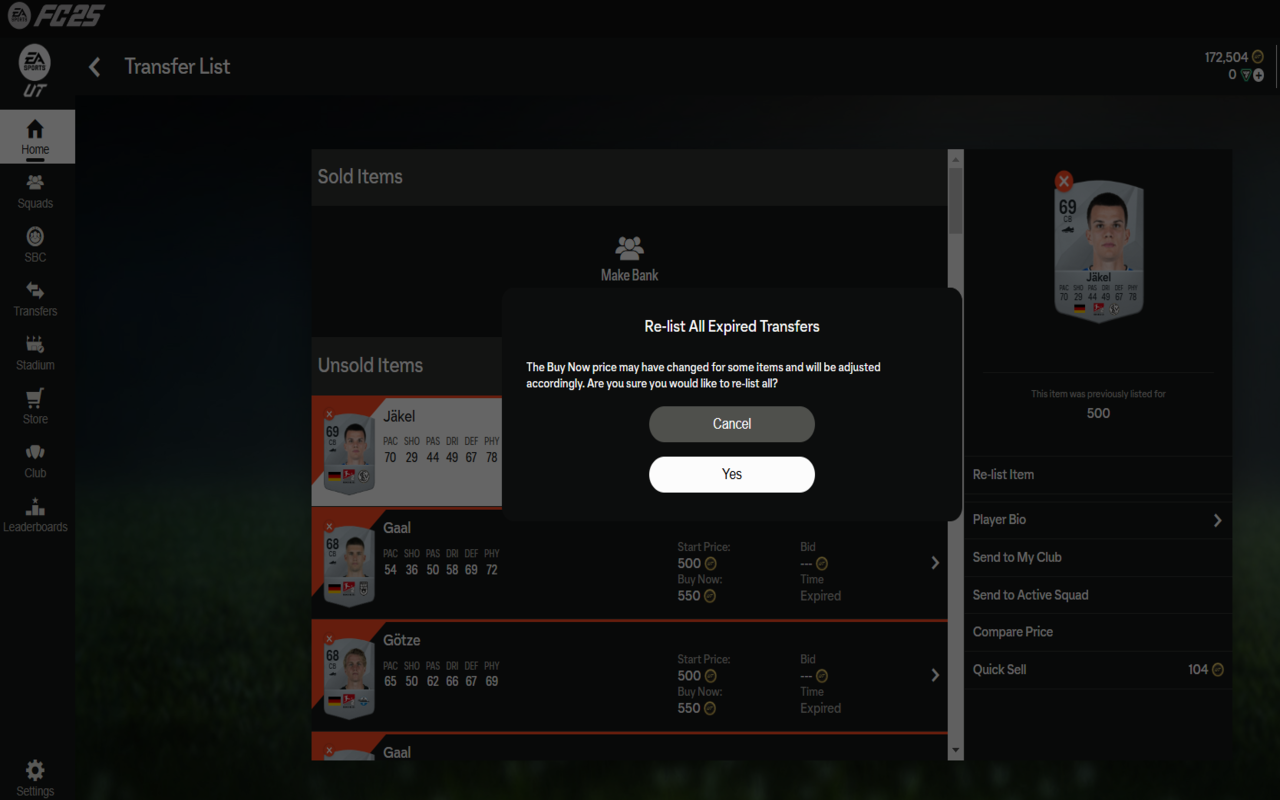This screenshot has height=800, width=1280.
Task: Open SBC from the sidebar
Action: pyautogui.click(x=36, y=245)
